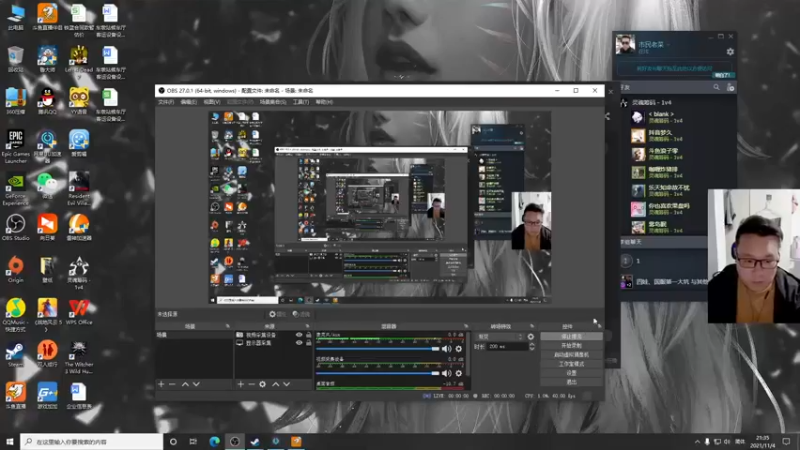
Task: Open second mixer channel's settings gear
Action: 459,373
